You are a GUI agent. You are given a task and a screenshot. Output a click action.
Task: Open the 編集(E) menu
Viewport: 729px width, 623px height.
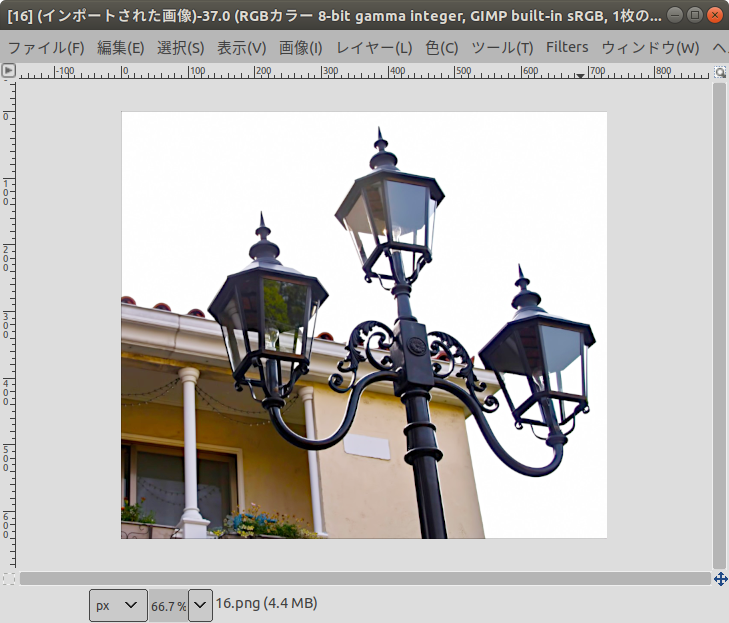click(x=120, y=47)
